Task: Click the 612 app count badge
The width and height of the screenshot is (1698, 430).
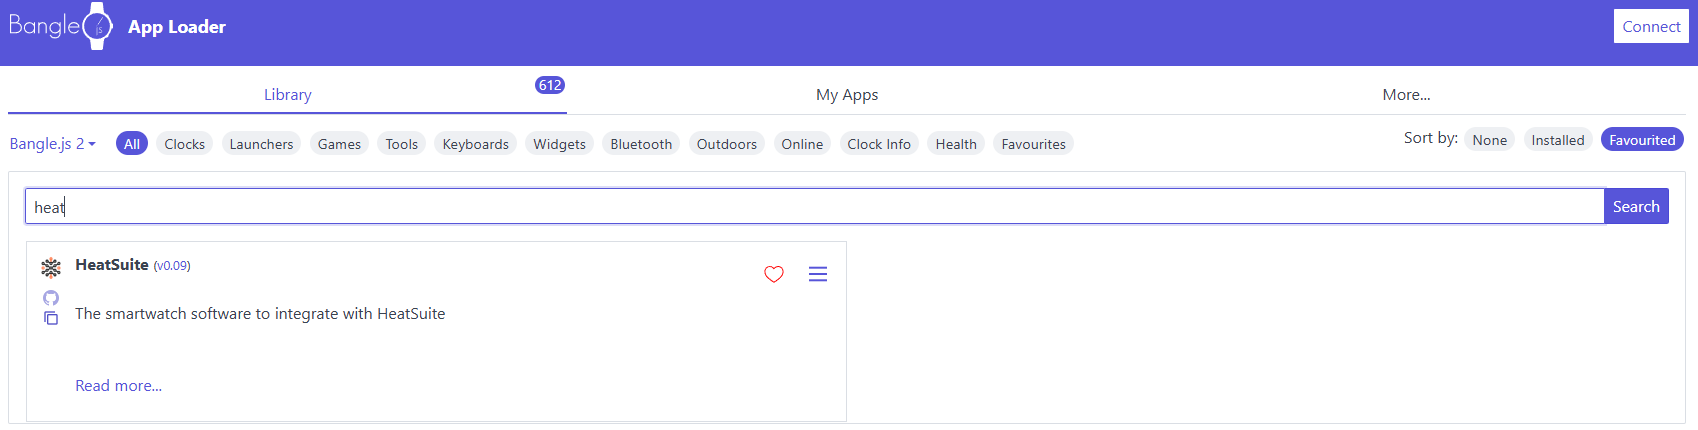Action: tap(550, 85)
